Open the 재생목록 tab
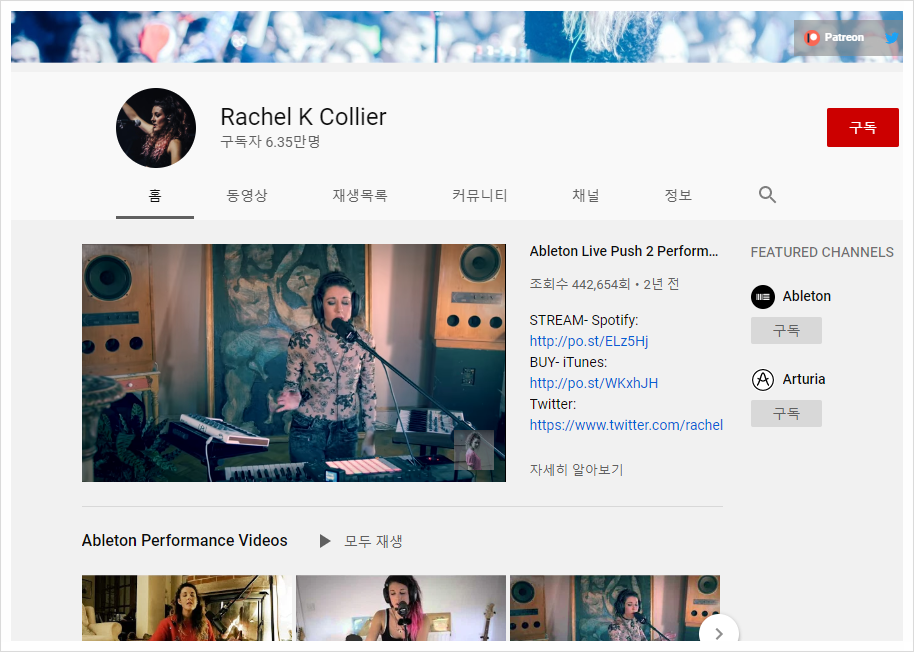 360,196
